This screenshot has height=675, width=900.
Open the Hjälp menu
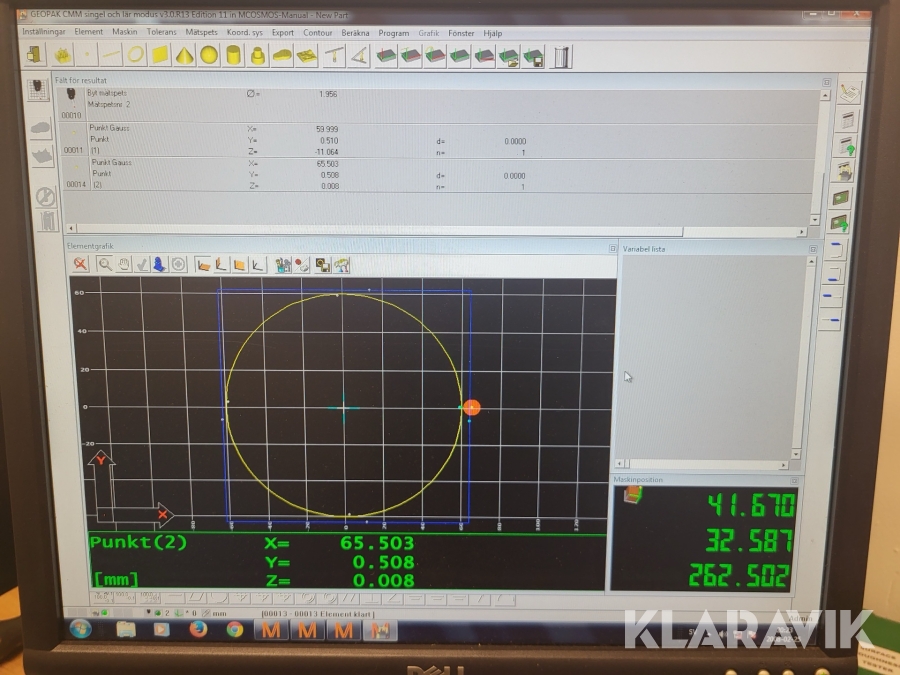pos(492,33)
